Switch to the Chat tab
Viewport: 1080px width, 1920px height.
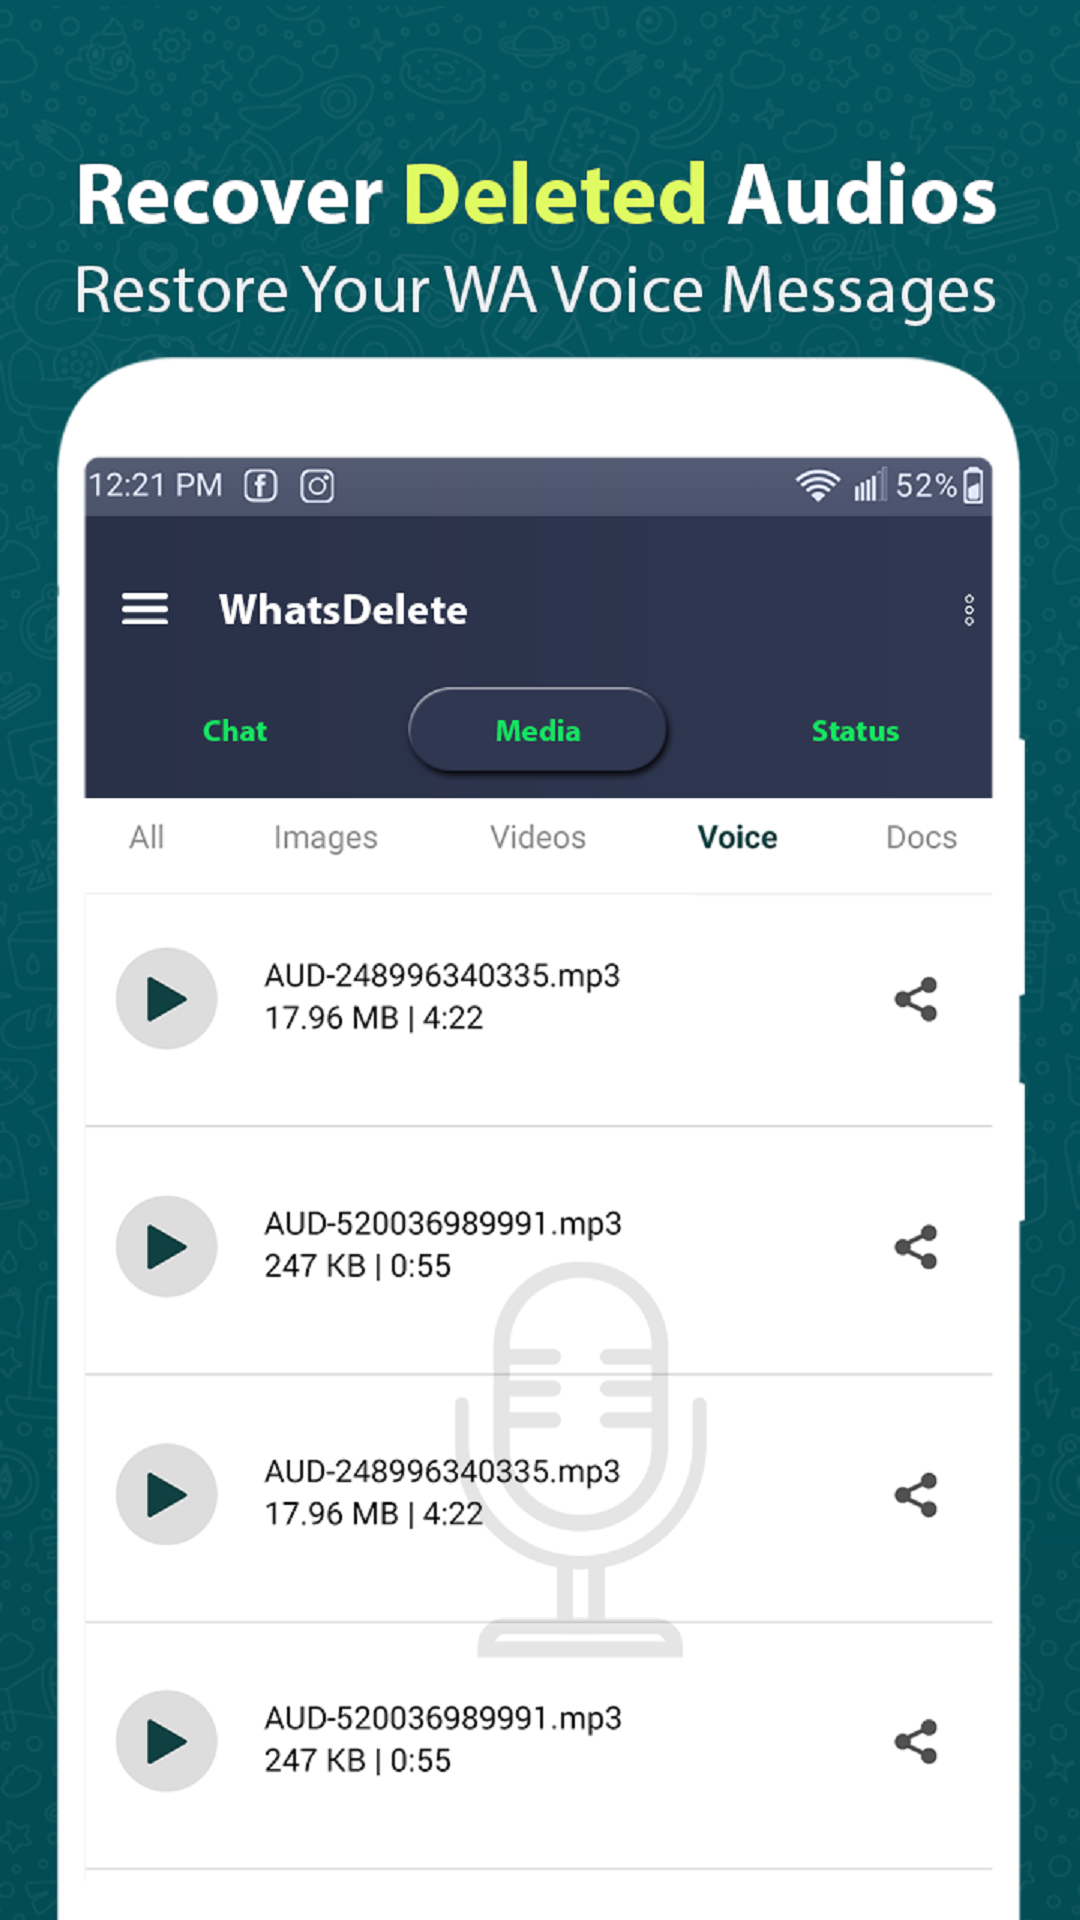click(235, 731)
